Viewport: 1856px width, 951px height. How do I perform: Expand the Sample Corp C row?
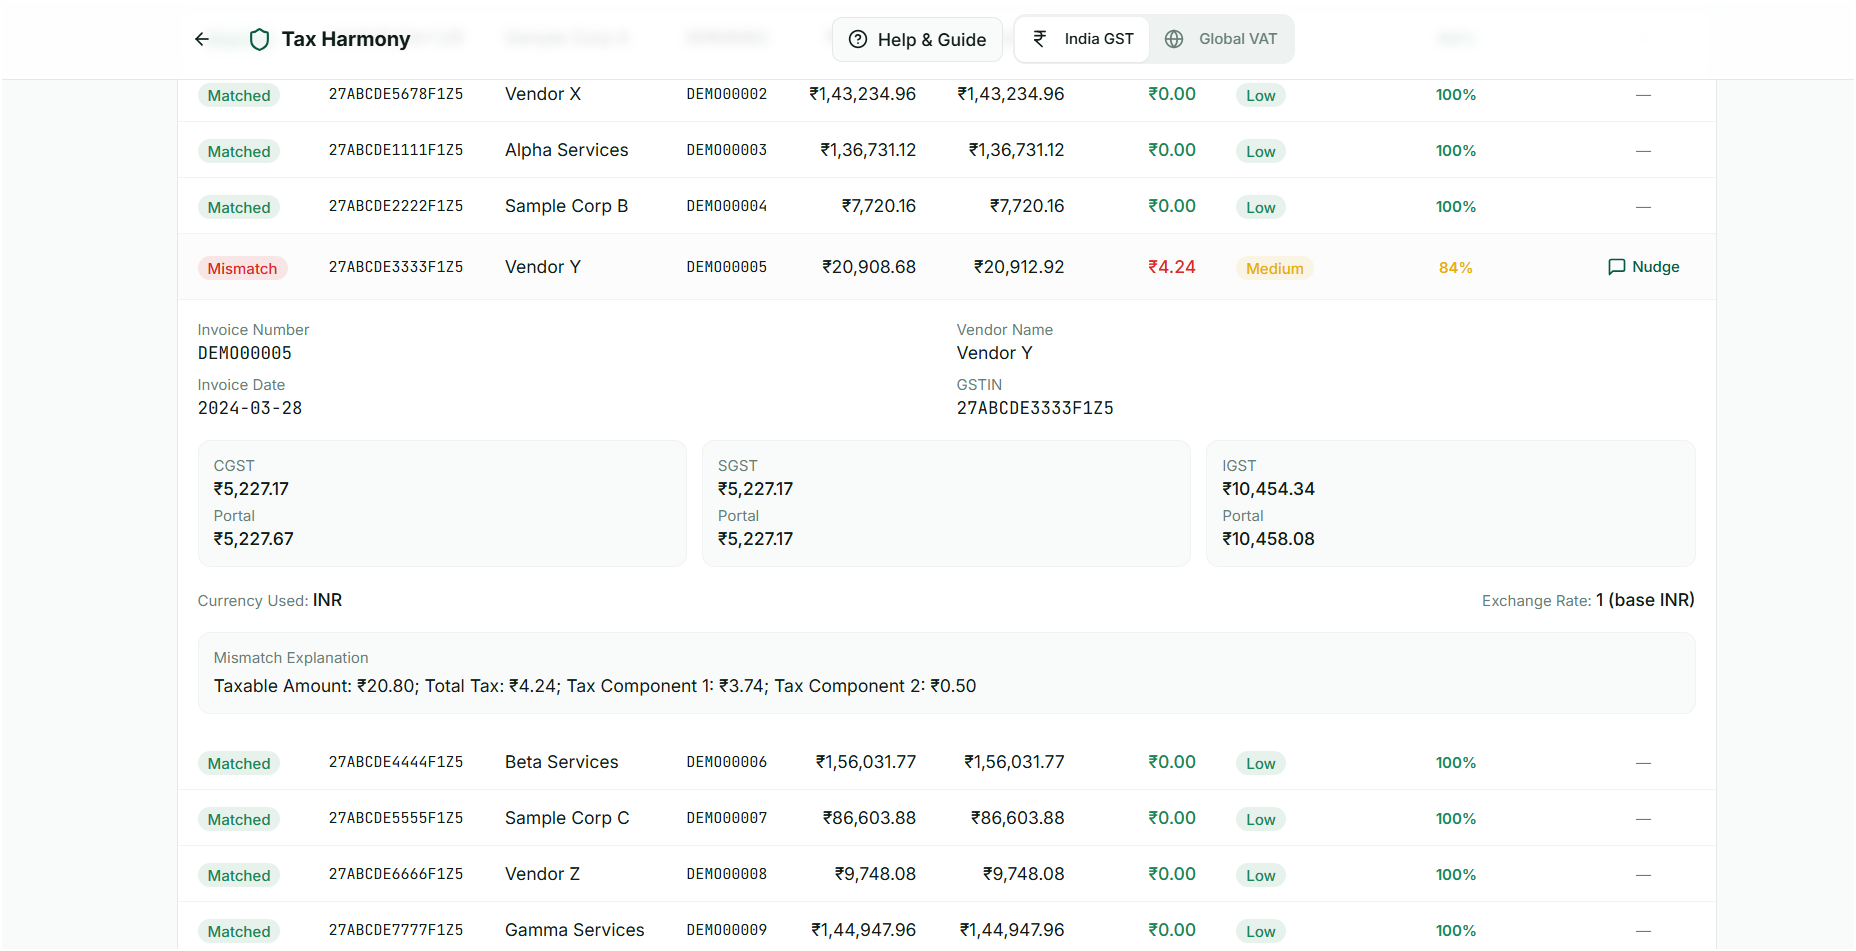tap(947, 818)
